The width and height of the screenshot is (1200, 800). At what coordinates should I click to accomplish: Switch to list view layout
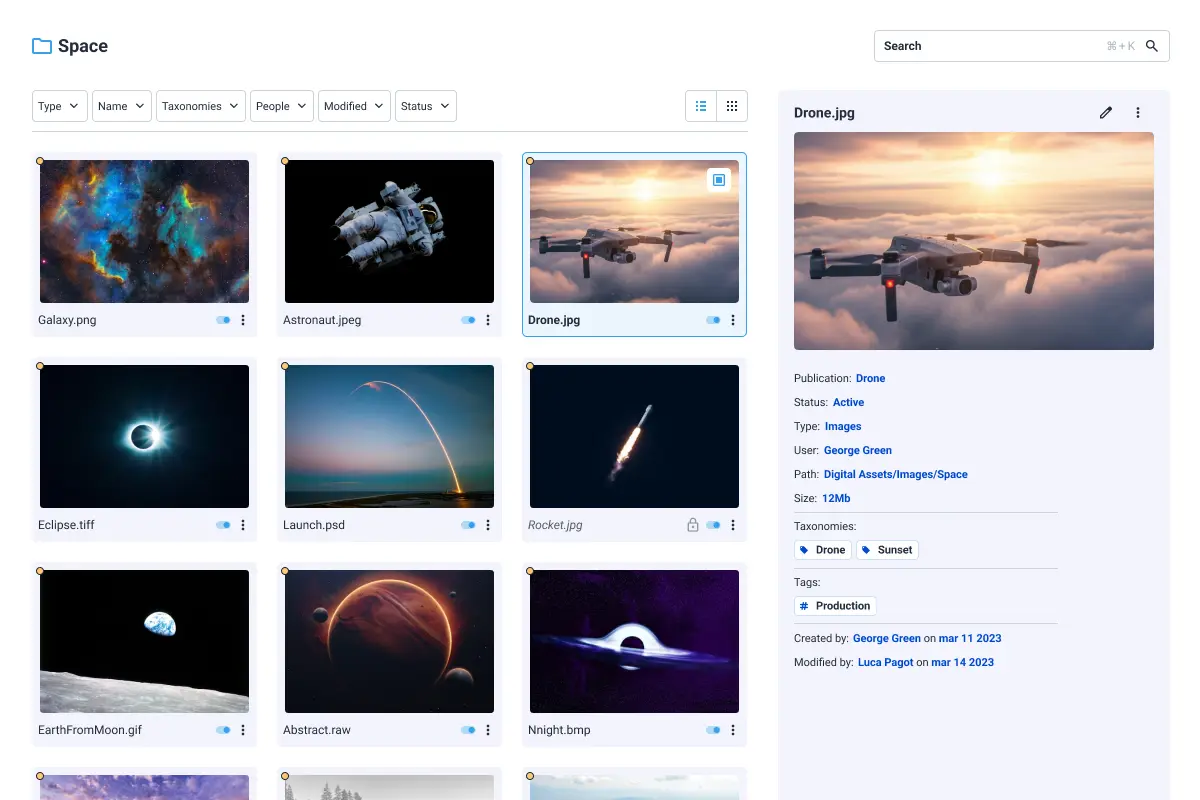[701, 106]
